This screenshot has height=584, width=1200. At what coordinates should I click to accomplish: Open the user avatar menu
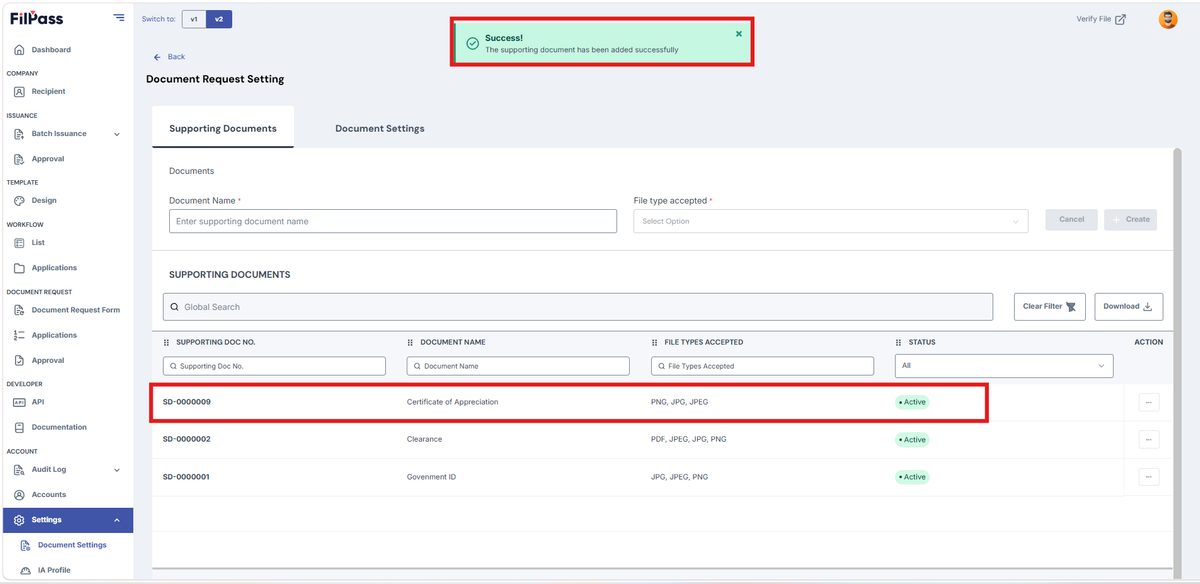click(1168, 19)
